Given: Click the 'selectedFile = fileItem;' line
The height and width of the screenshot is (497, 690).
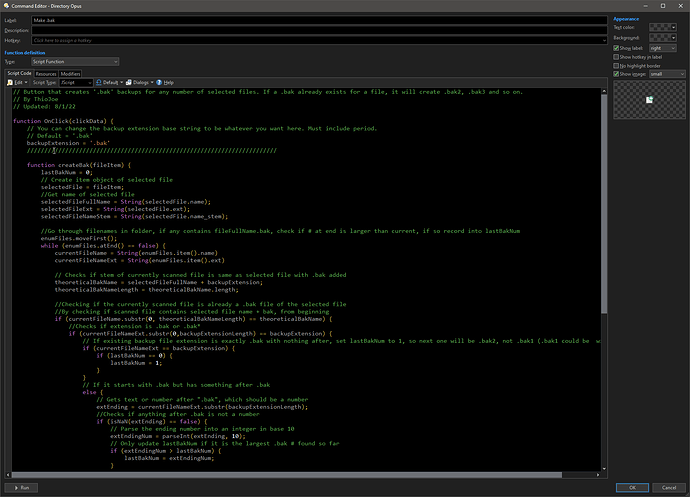Looking at the screenshot, I should point(82,187).
